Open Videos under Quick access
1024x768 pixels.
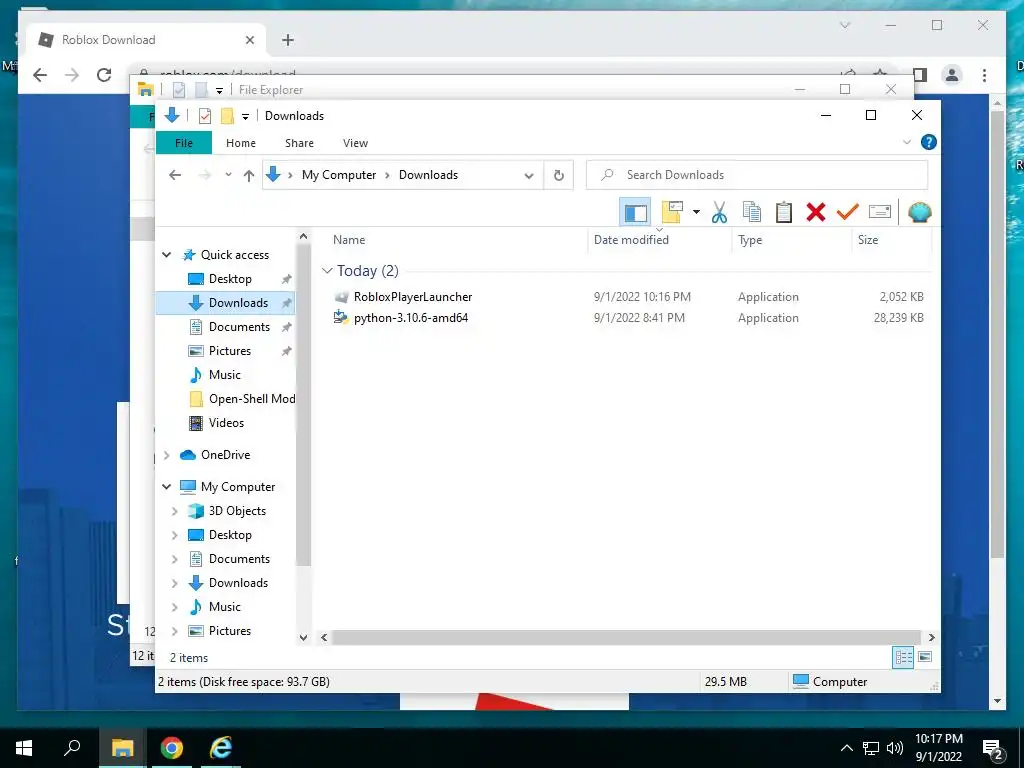226,423
